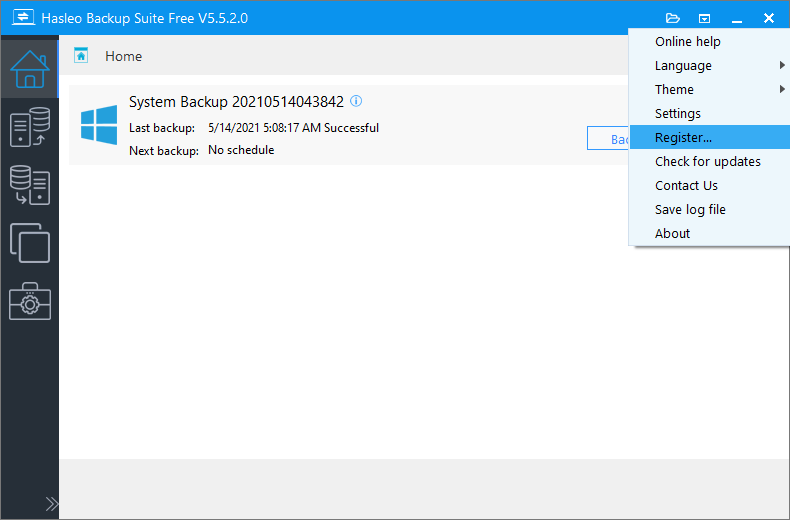The height and width of the screenshot is (520, 790).
Task: Open the Home sidebar section
Action: pos(30,69)
